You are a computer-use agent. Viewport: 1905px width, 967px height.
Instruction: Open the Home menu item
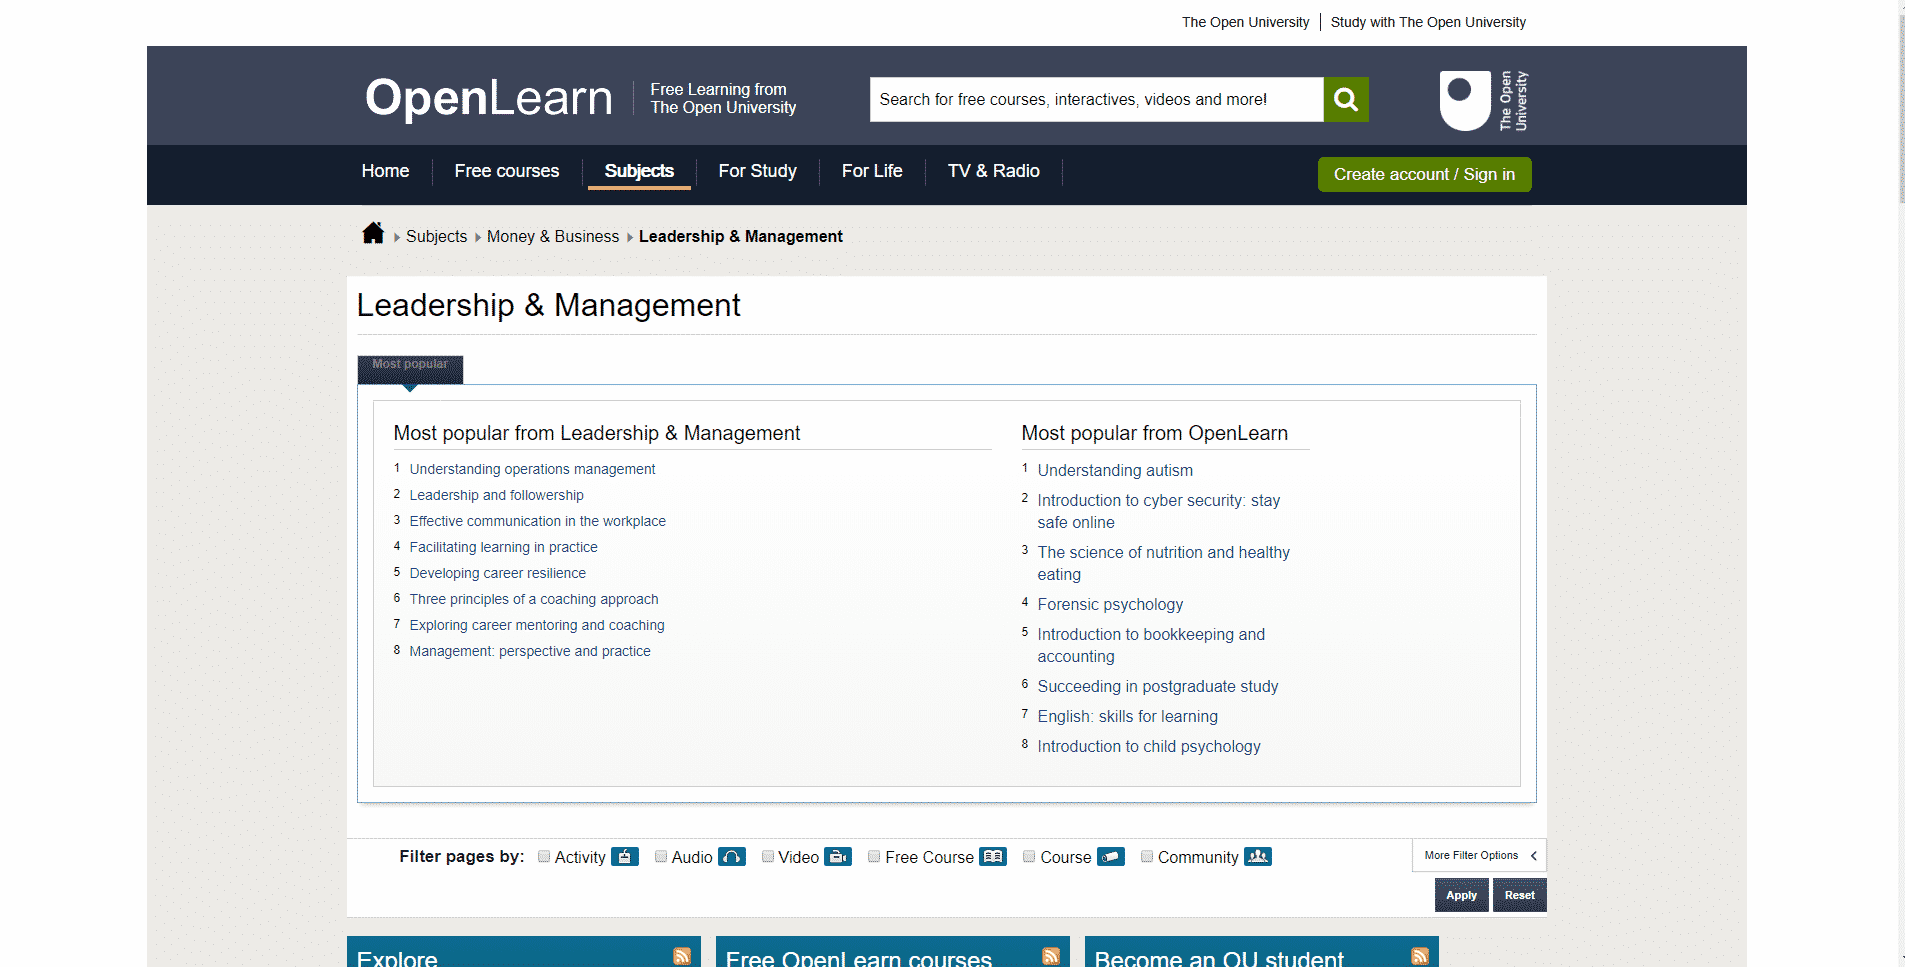pyautogui.click(x=385, y=171)
